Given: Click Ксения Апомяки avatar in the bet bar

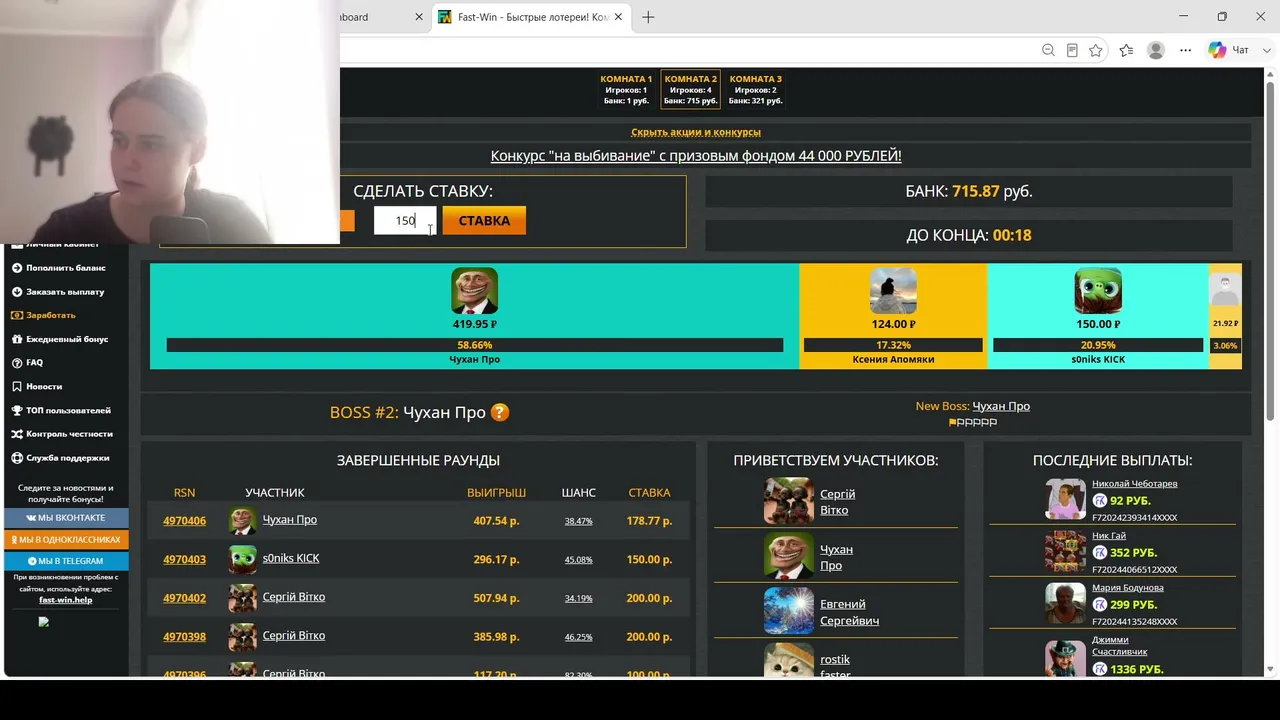Looking at the screenshot, I should click(893, 291).
